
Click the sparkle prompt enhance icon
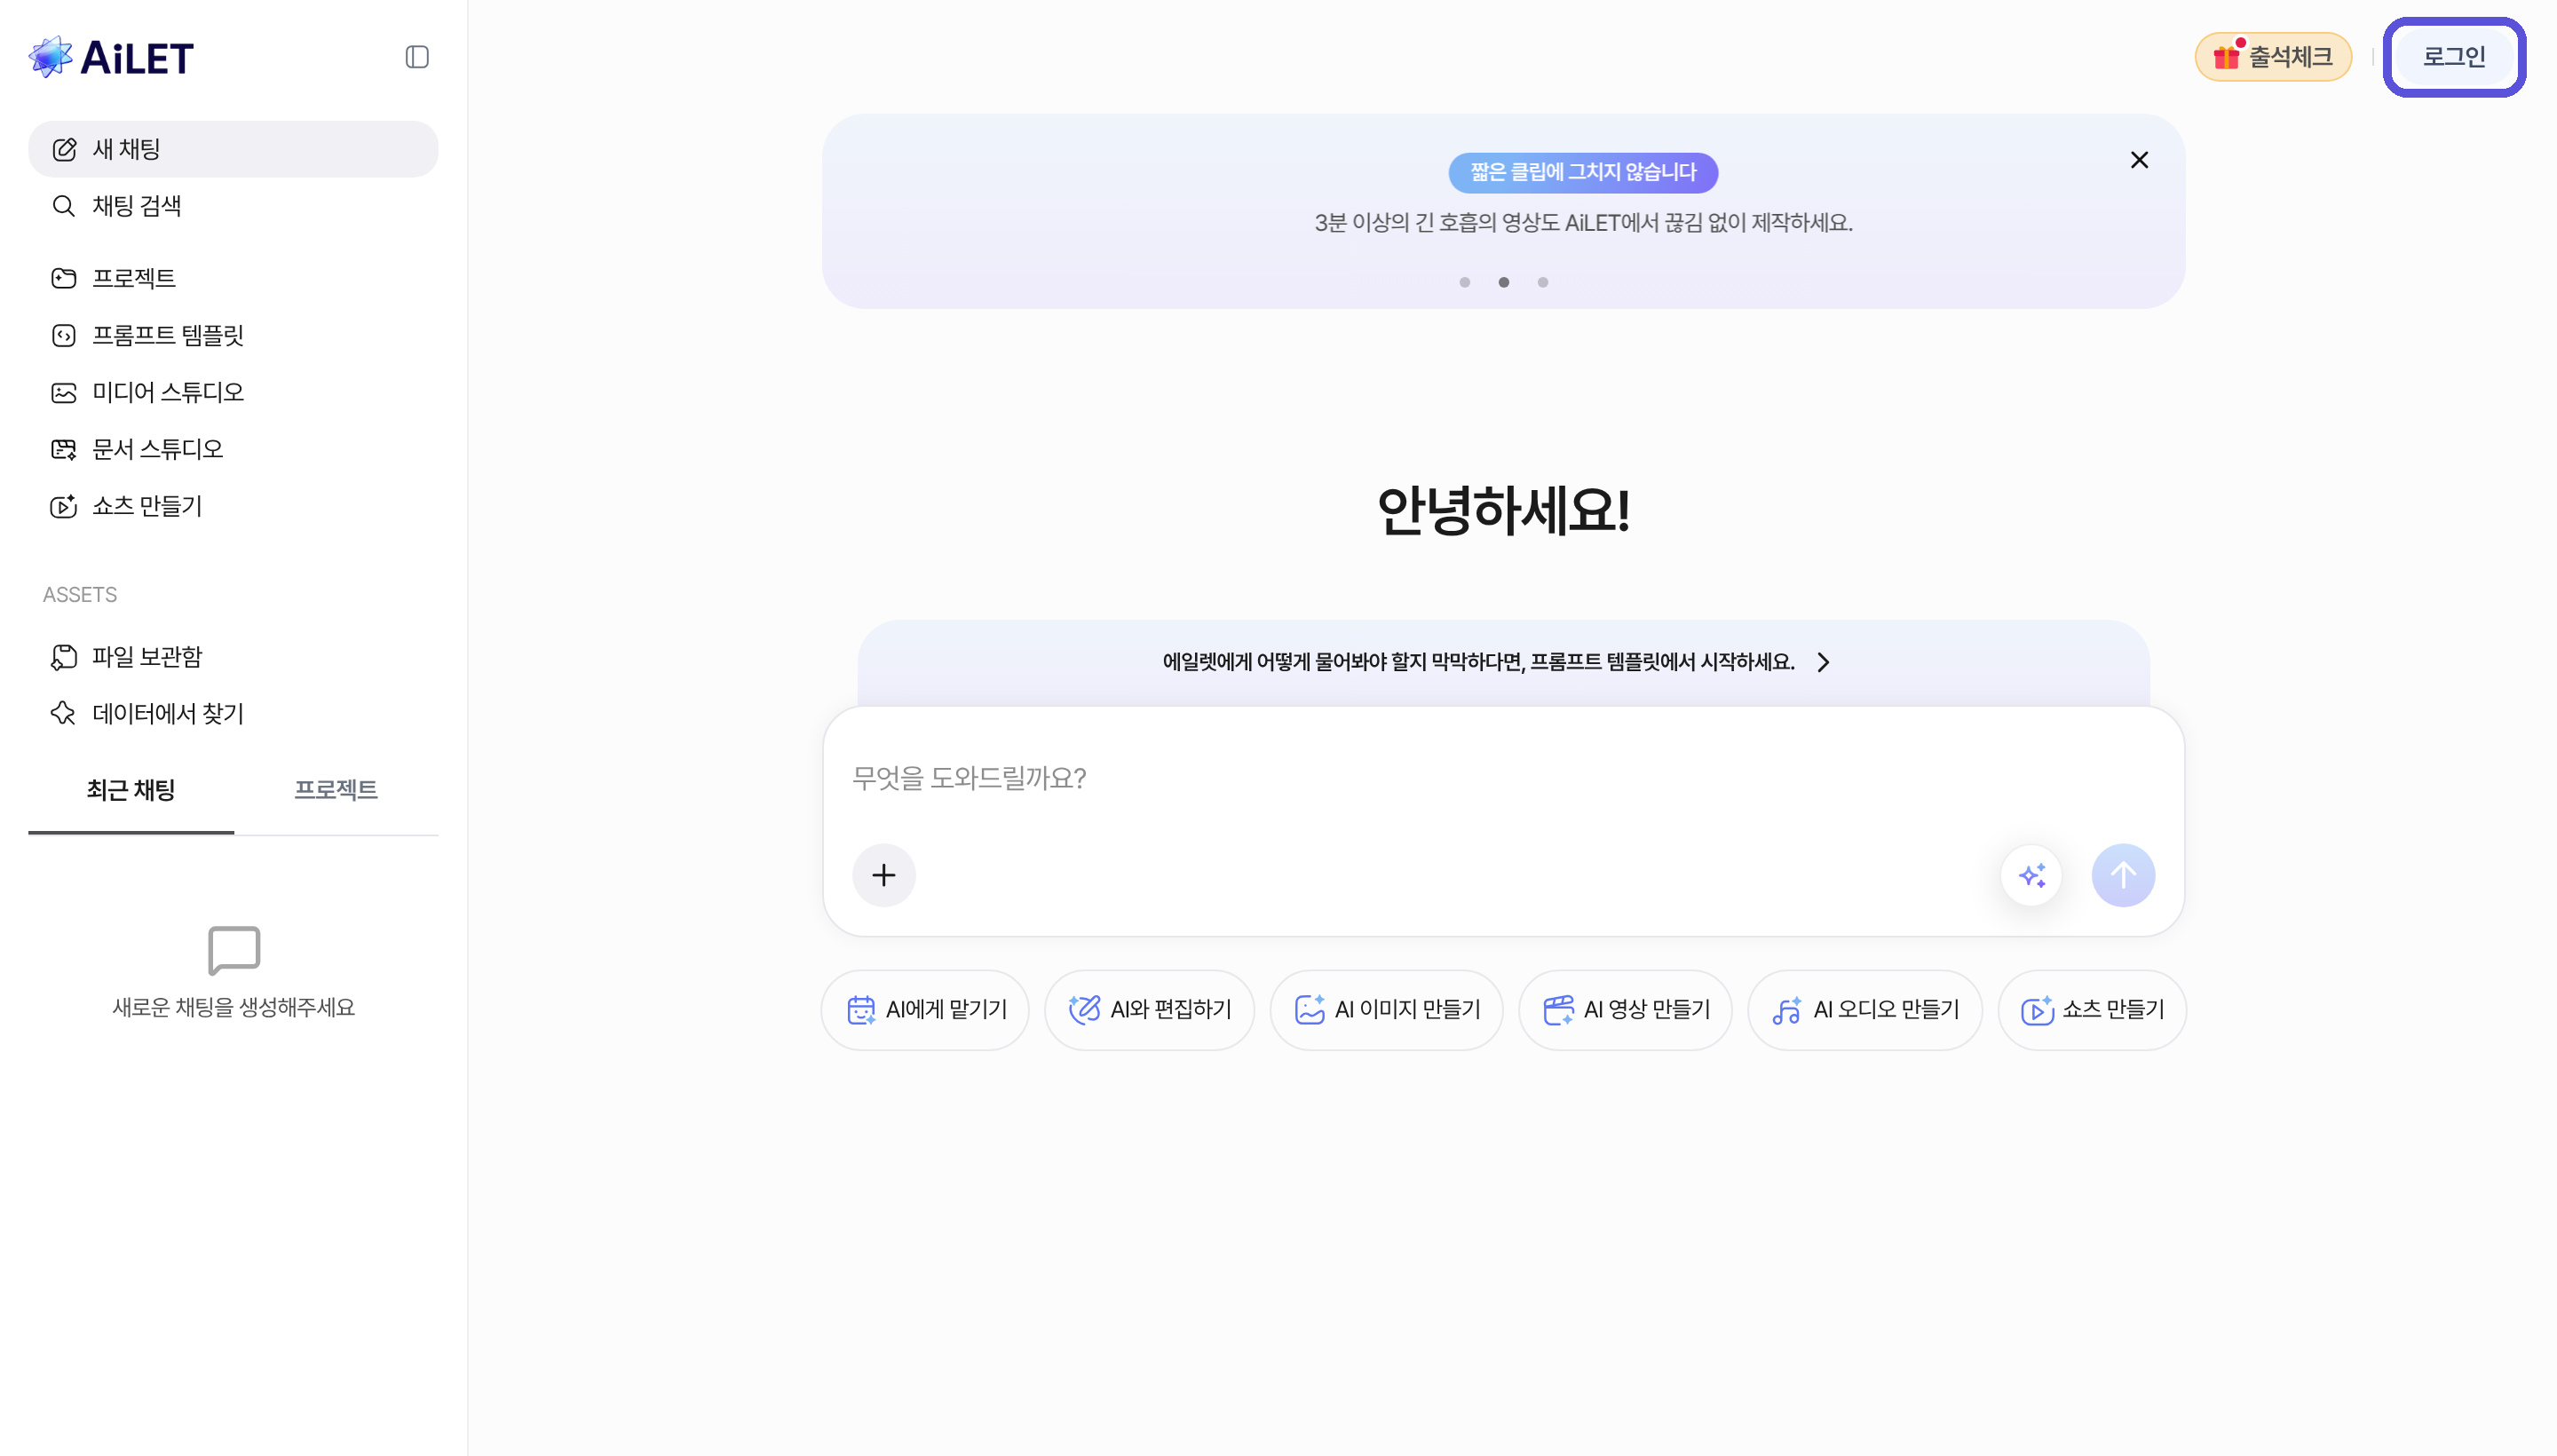tap(2031, 875)
